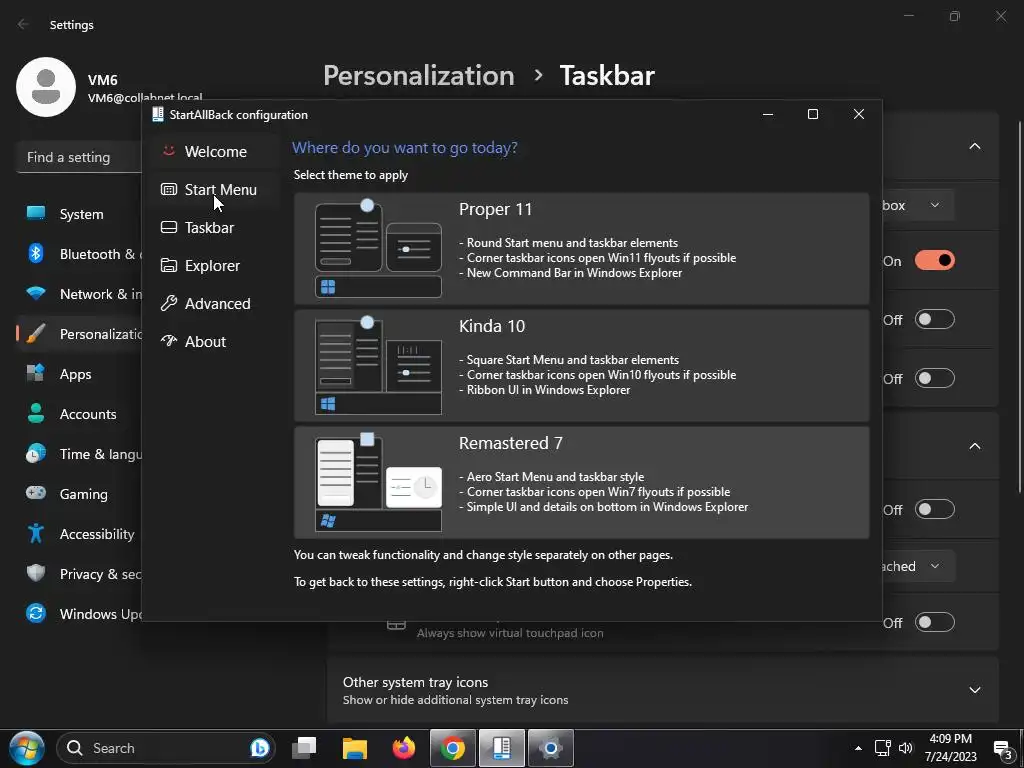Click the virtual touchpad row icon
Viewport: 1024px width, 768px height.
[x=396, y=625]
